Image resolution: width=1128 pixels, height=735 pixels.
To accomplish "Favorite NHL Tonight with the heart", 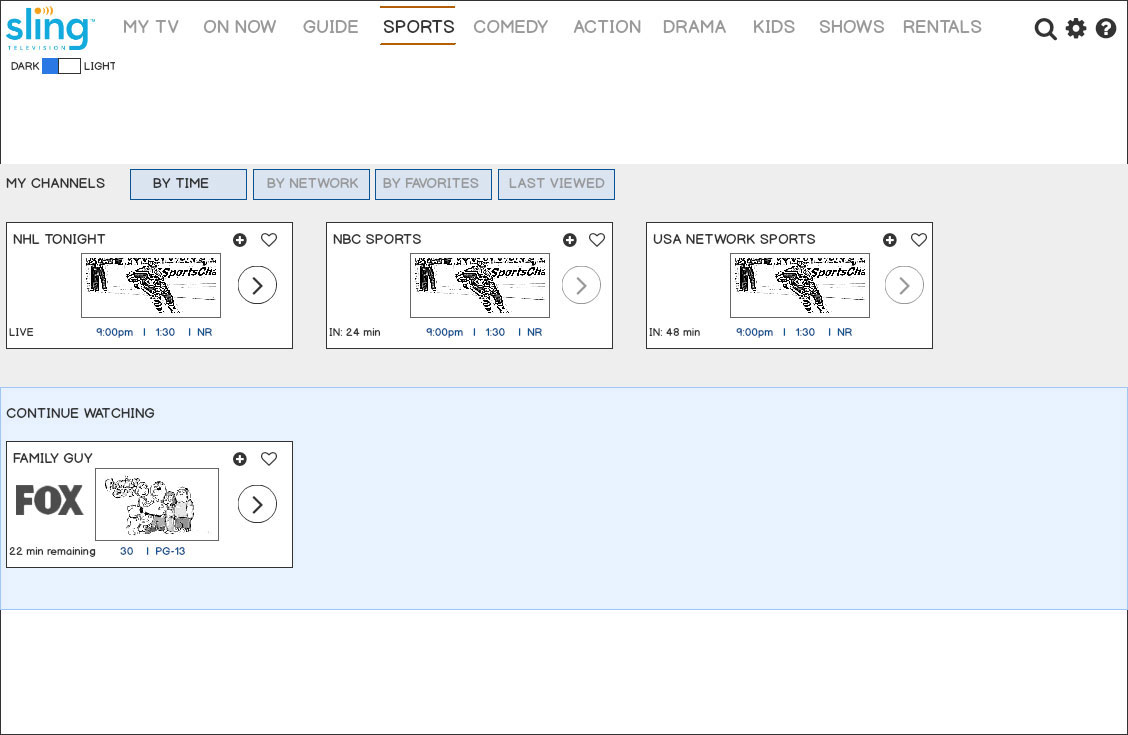I will point(269,240).
